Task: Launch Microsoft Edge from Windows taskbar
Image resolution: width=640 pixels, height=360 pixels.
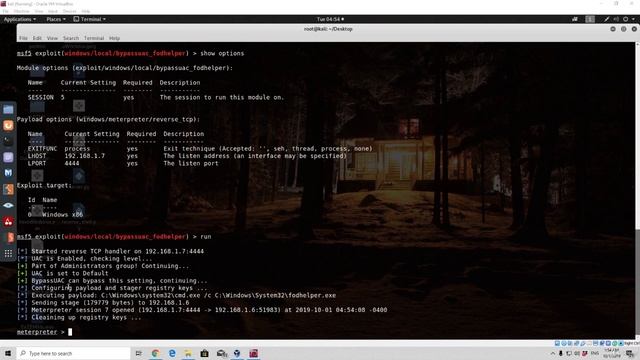Action: (172, 353)
